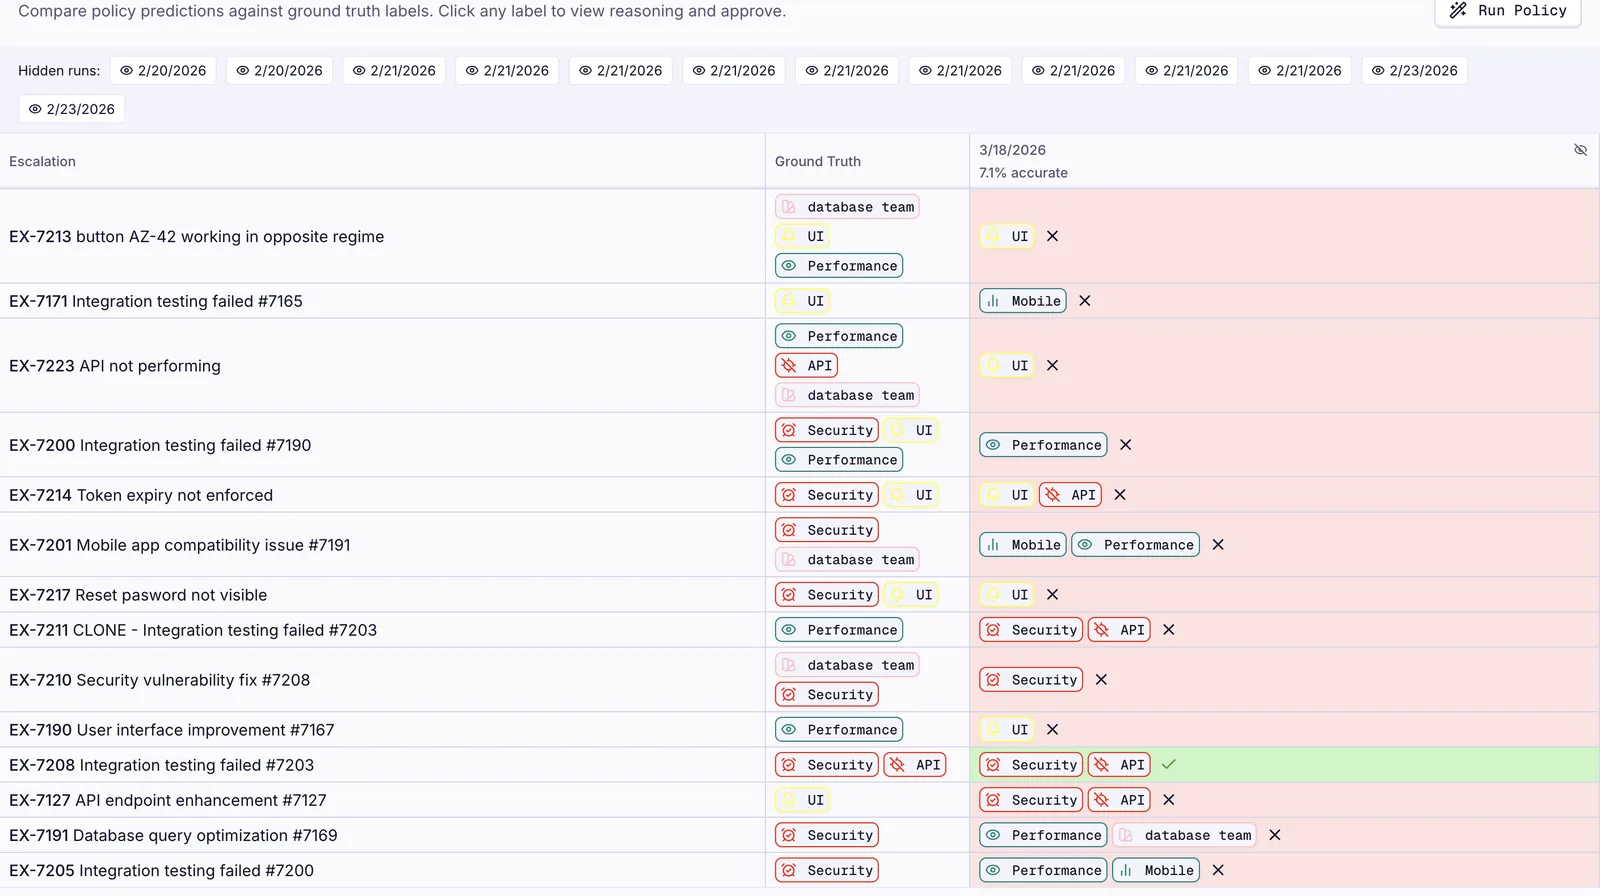Open the predicted API label for EX-7214
This screenshot has height=896, width=1600.
(x=1070, y=495)
